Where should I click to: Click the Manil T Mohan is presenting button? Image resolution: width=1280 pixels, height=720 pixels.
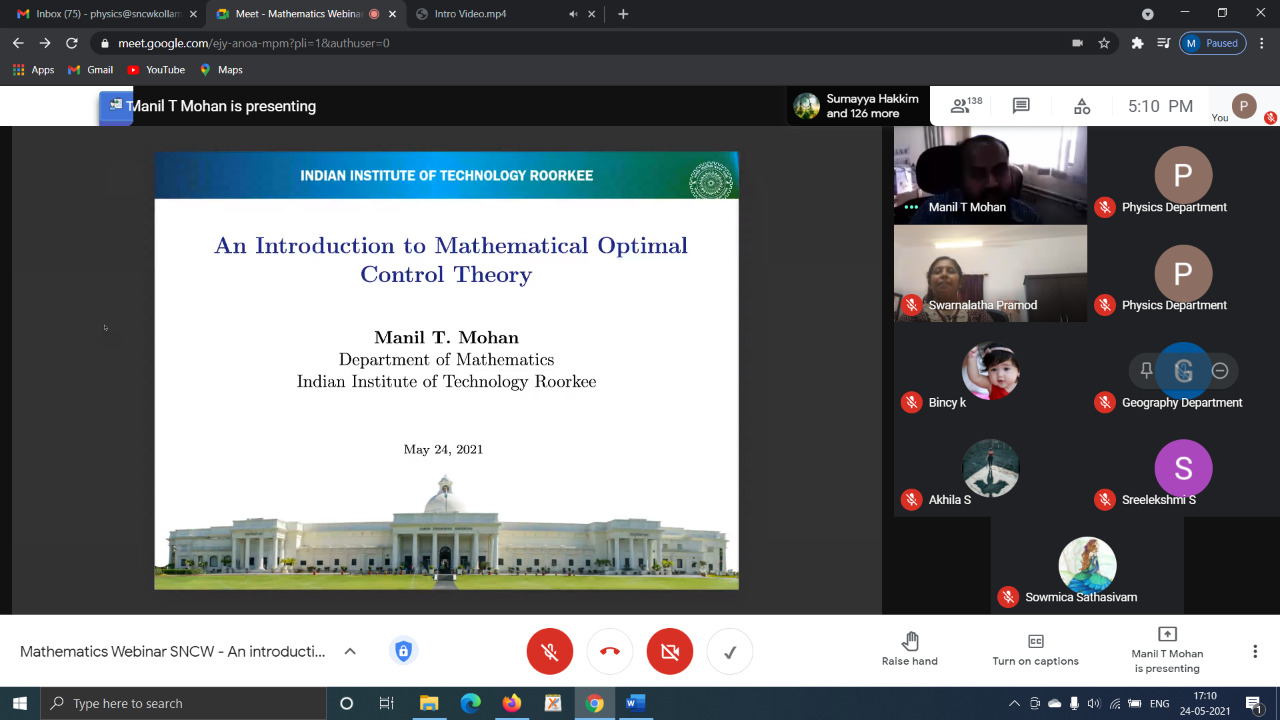tap(1167, 650)
